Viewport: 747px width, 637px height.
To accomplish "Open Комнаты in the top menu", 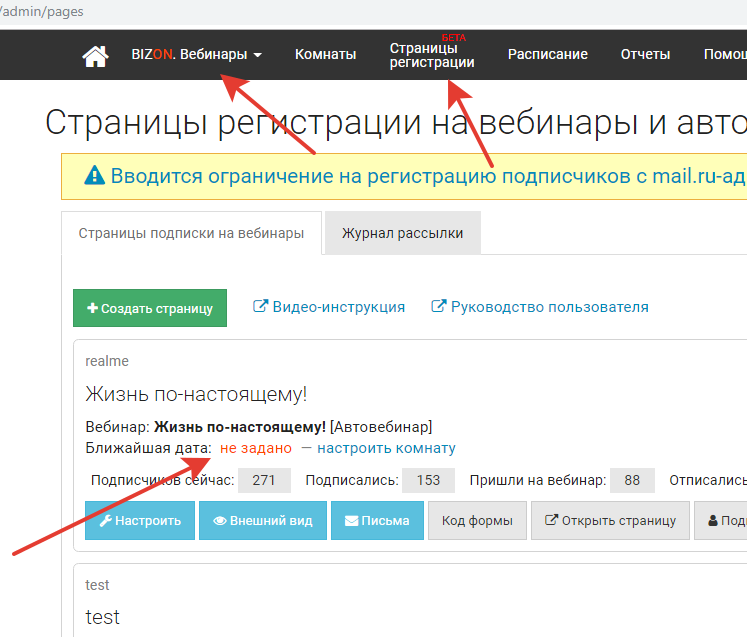I will [325, 55].
